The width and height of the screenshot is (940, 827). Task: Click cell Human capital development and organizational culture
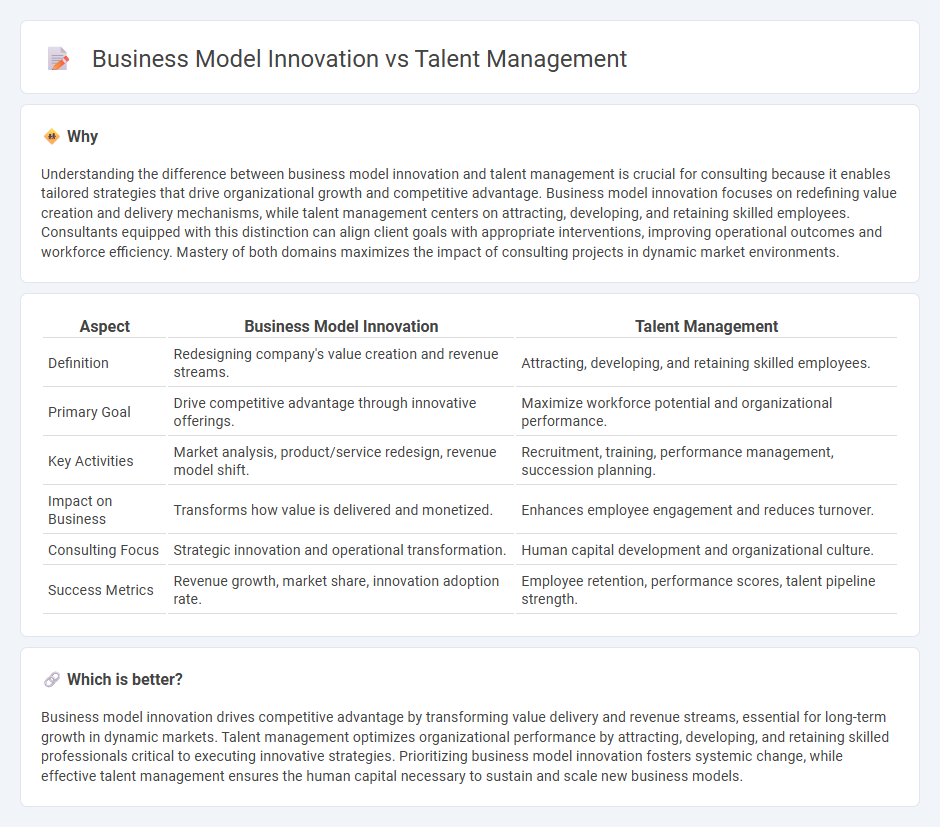pos(706,550)
